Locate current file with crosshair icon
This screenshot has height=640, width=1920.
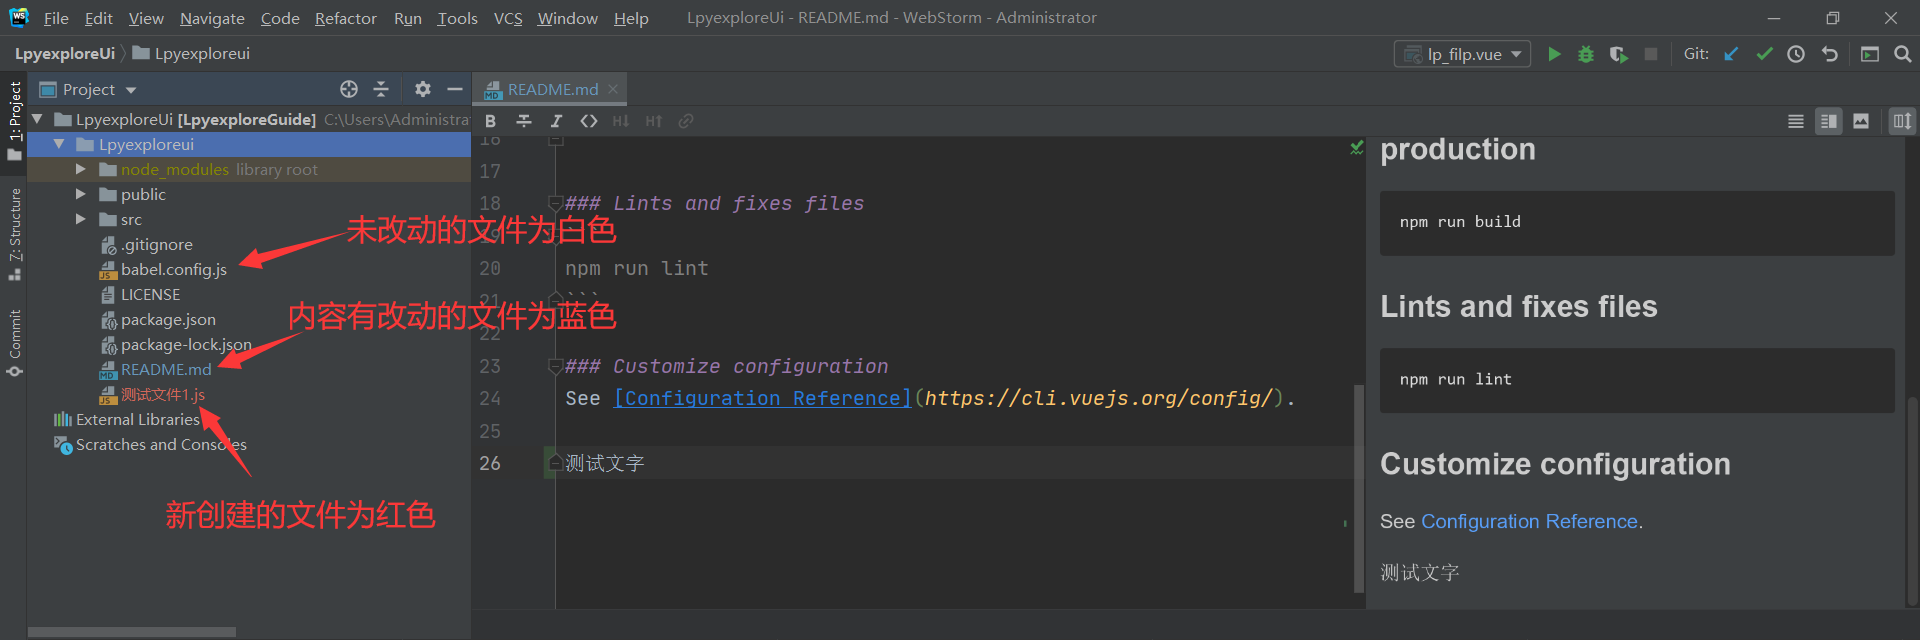(x=349, y=89)
